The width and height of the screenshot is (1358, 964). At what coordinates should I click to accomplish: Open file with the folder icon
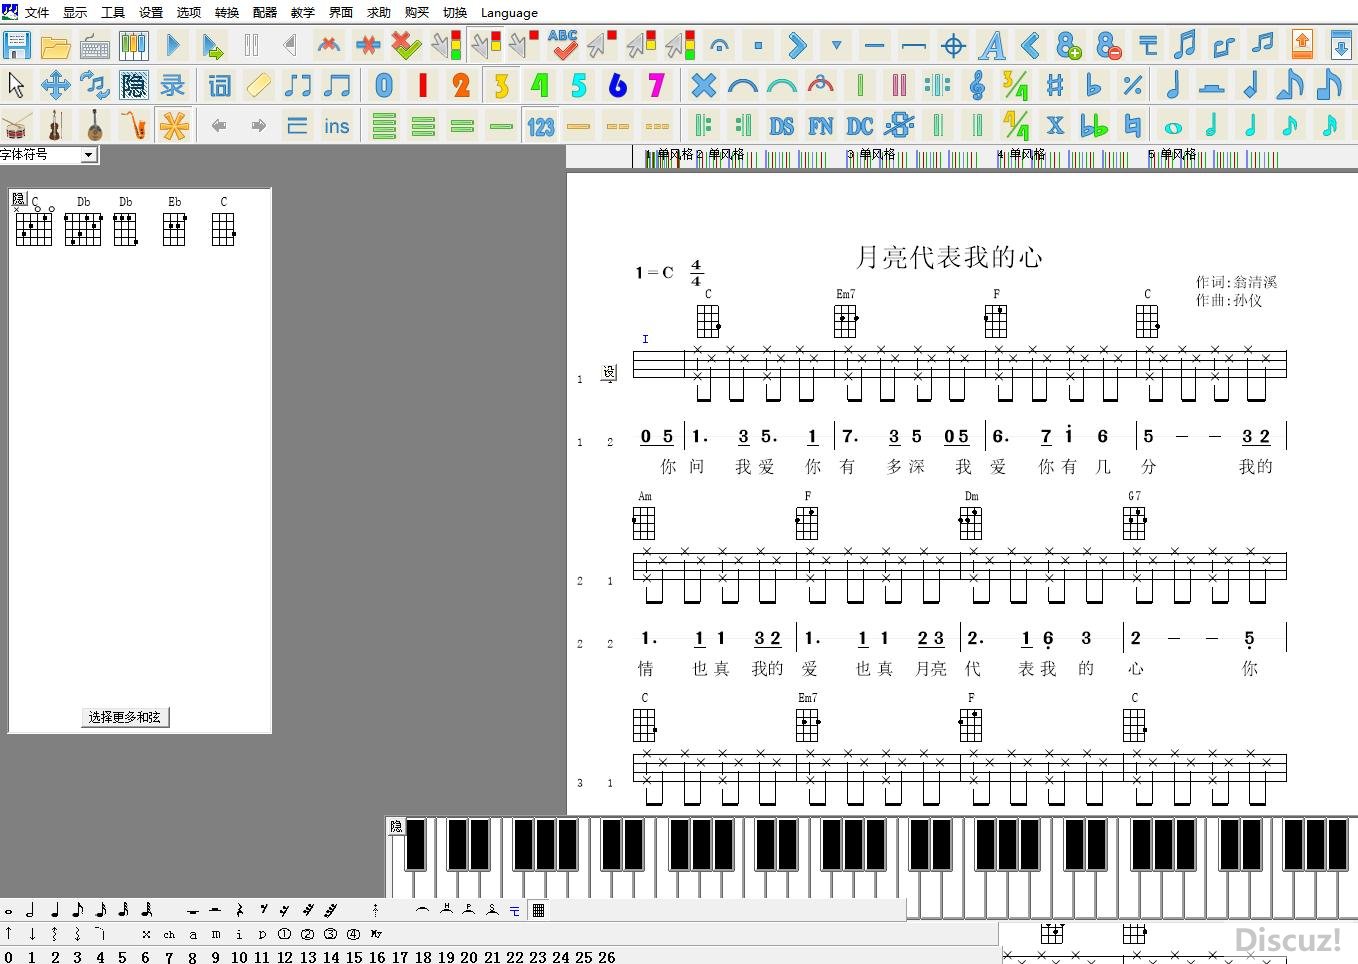(x=56, y=45)
